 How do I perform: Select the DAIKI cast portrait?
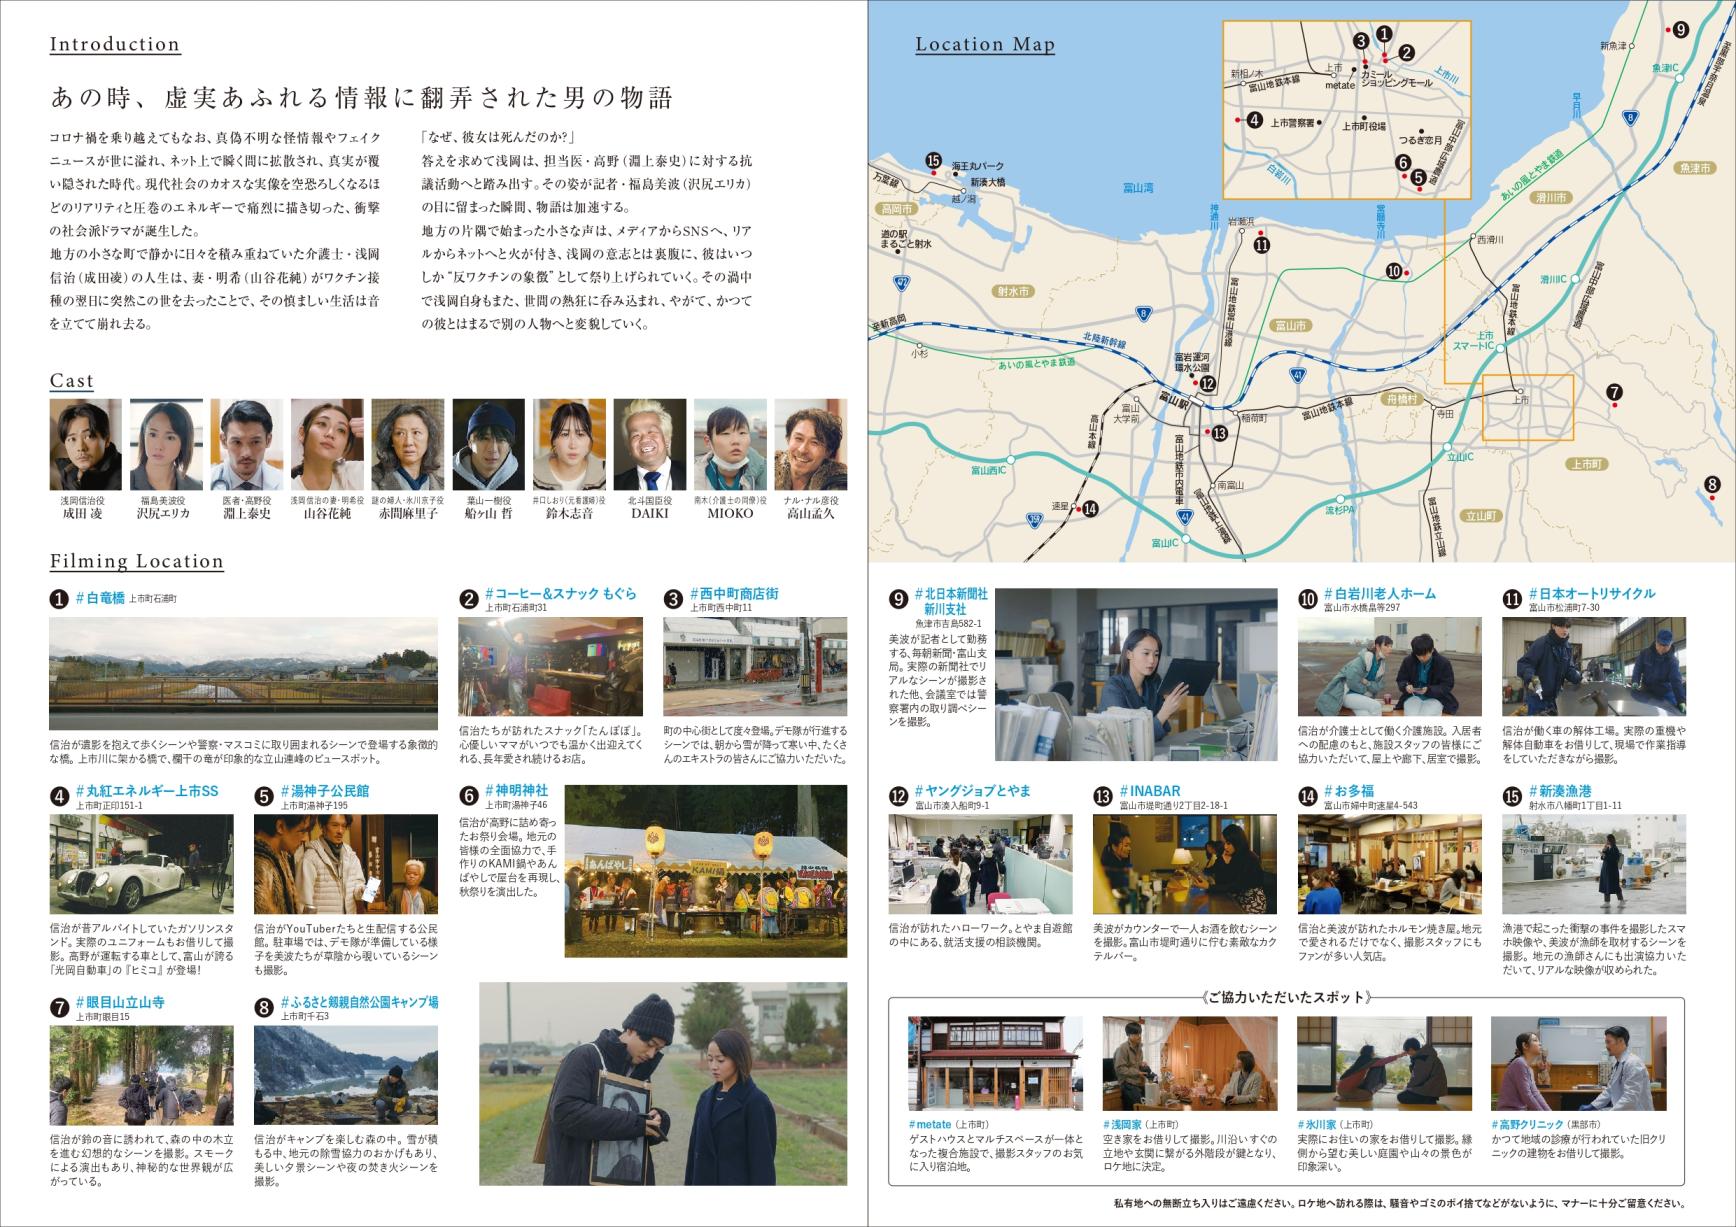click(649, 444)
